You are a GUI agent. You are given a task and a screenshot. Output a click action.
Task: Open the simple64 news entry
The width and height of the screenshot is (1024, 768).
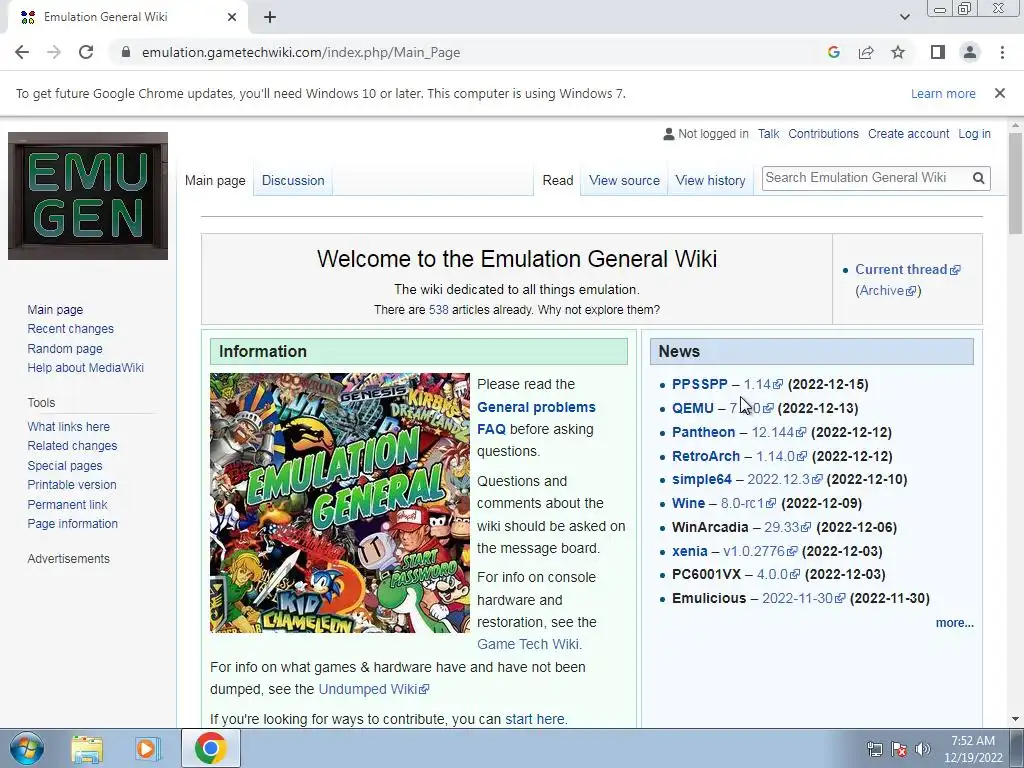coord(701,479)
